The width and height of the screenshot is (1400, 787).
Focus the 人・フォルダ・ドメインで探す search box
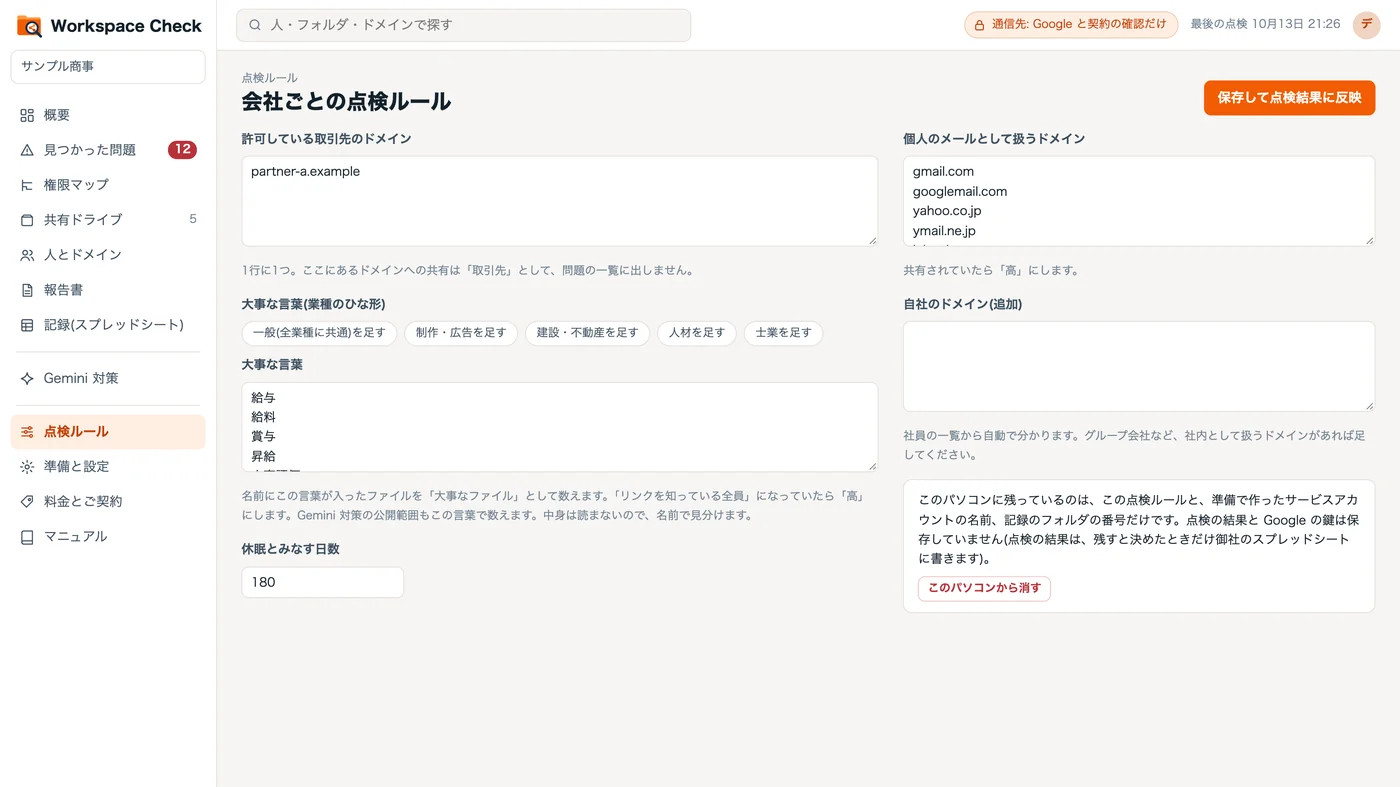(463, 25)
